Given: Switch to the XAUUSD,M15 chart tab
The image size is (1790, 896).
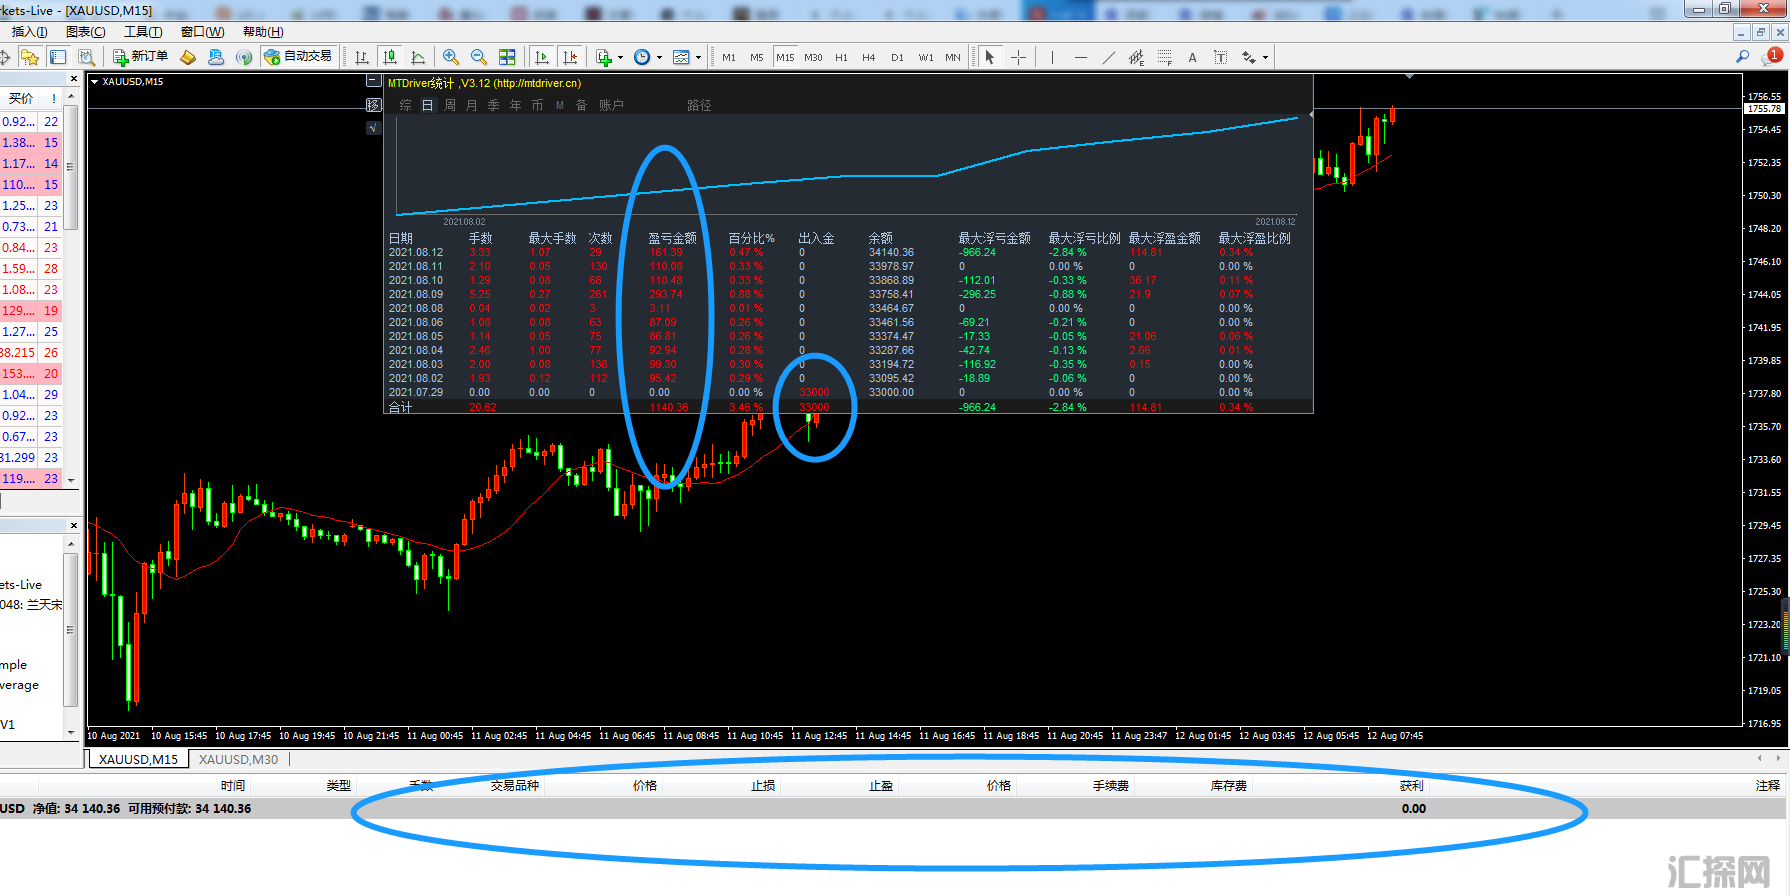Looking at the screenshot, I should (138, 759).
